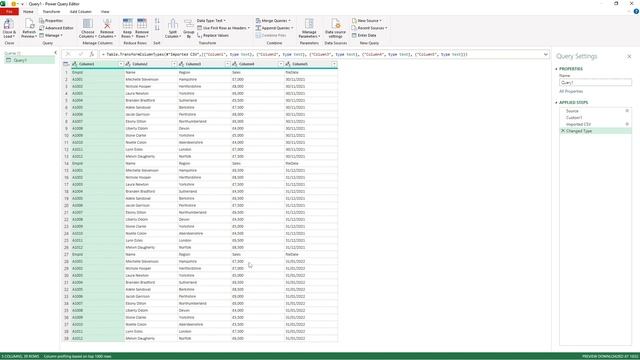Close the Query Settings pane

[629, 56]
